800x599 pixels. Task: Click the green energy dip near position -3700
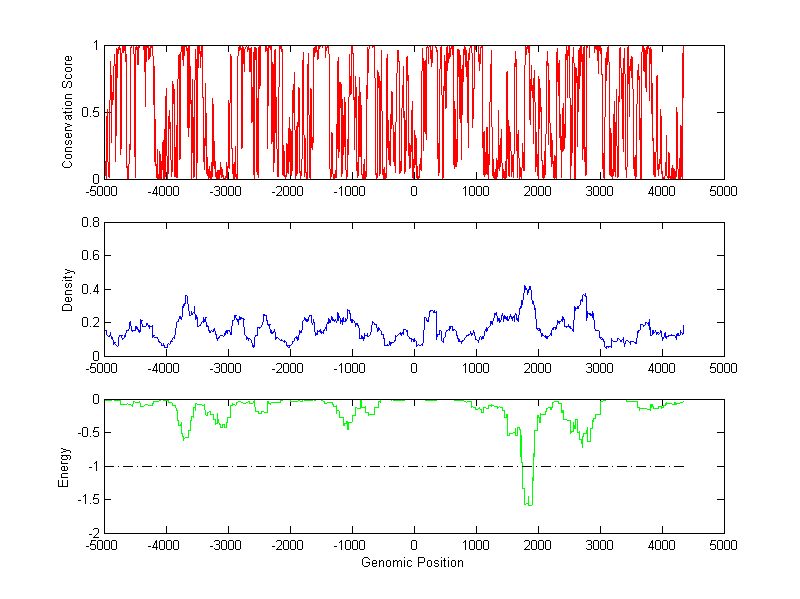click(x=184, y=438)
